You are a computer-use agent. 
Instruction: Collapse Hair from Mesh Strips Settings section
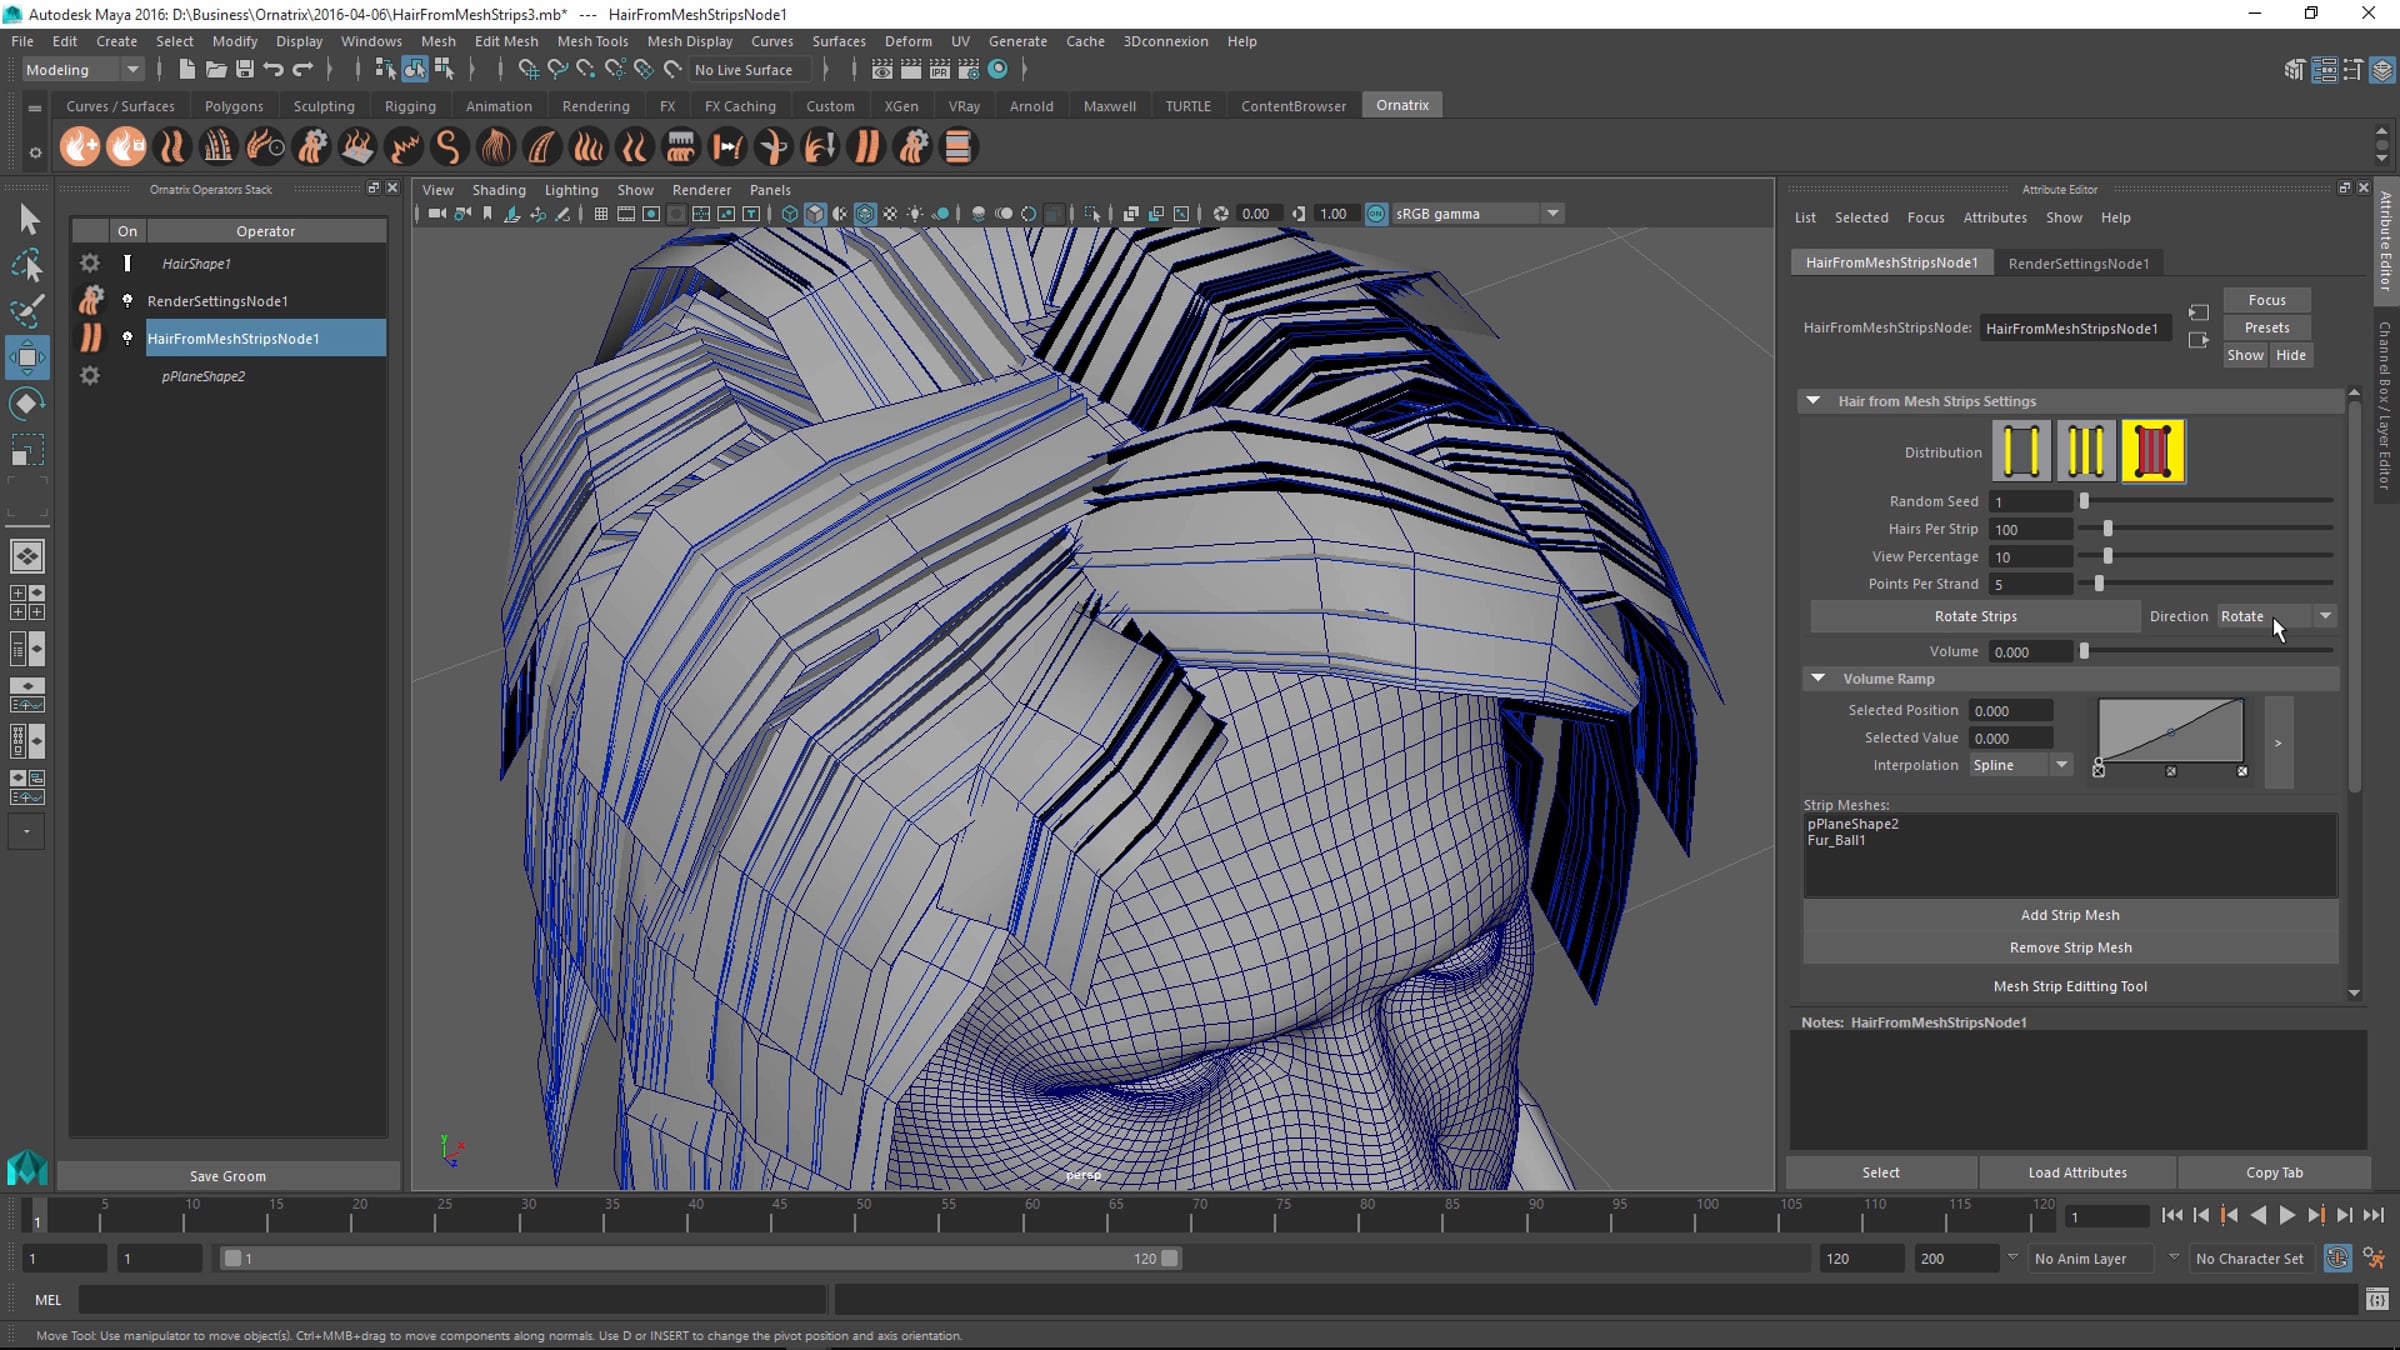pyautogui.click(x=1813, y=401)
